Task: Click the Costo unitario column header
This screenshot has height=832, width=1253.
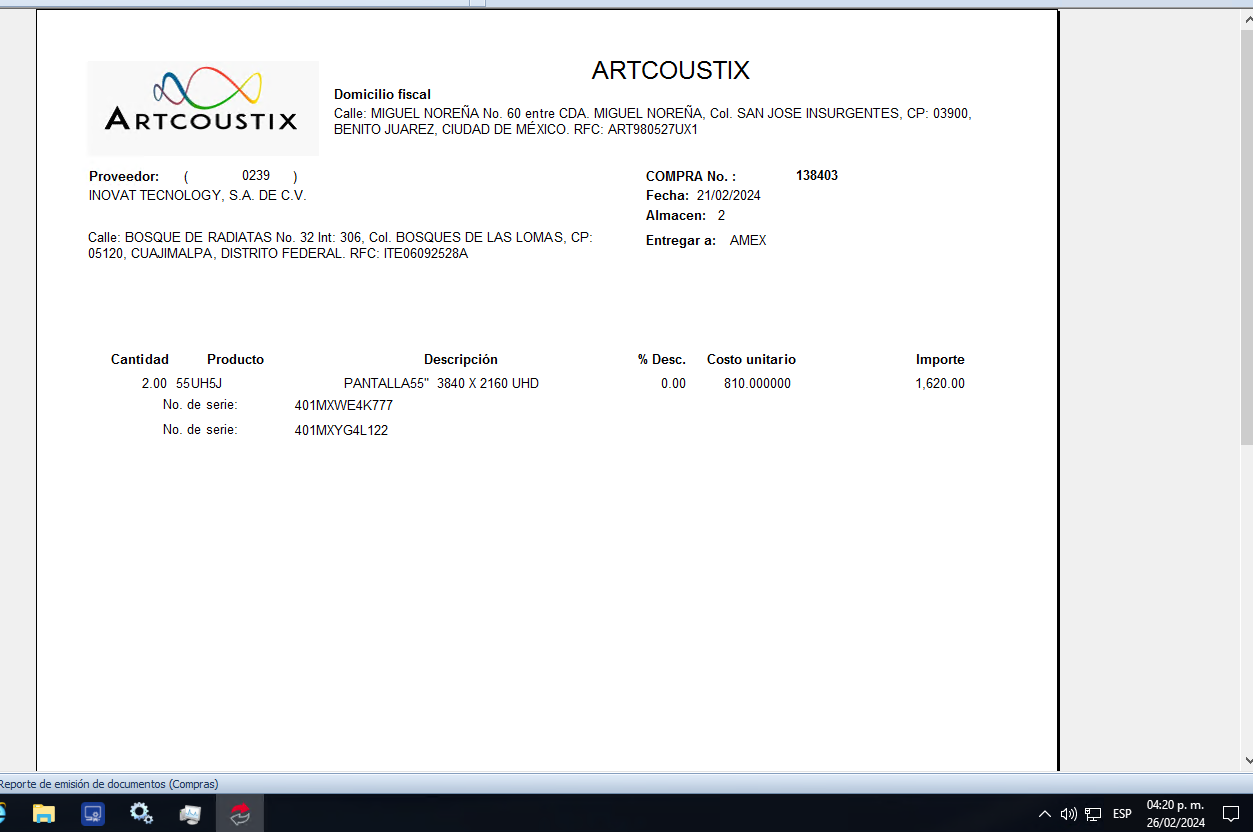Action: [x=751, y=359]
